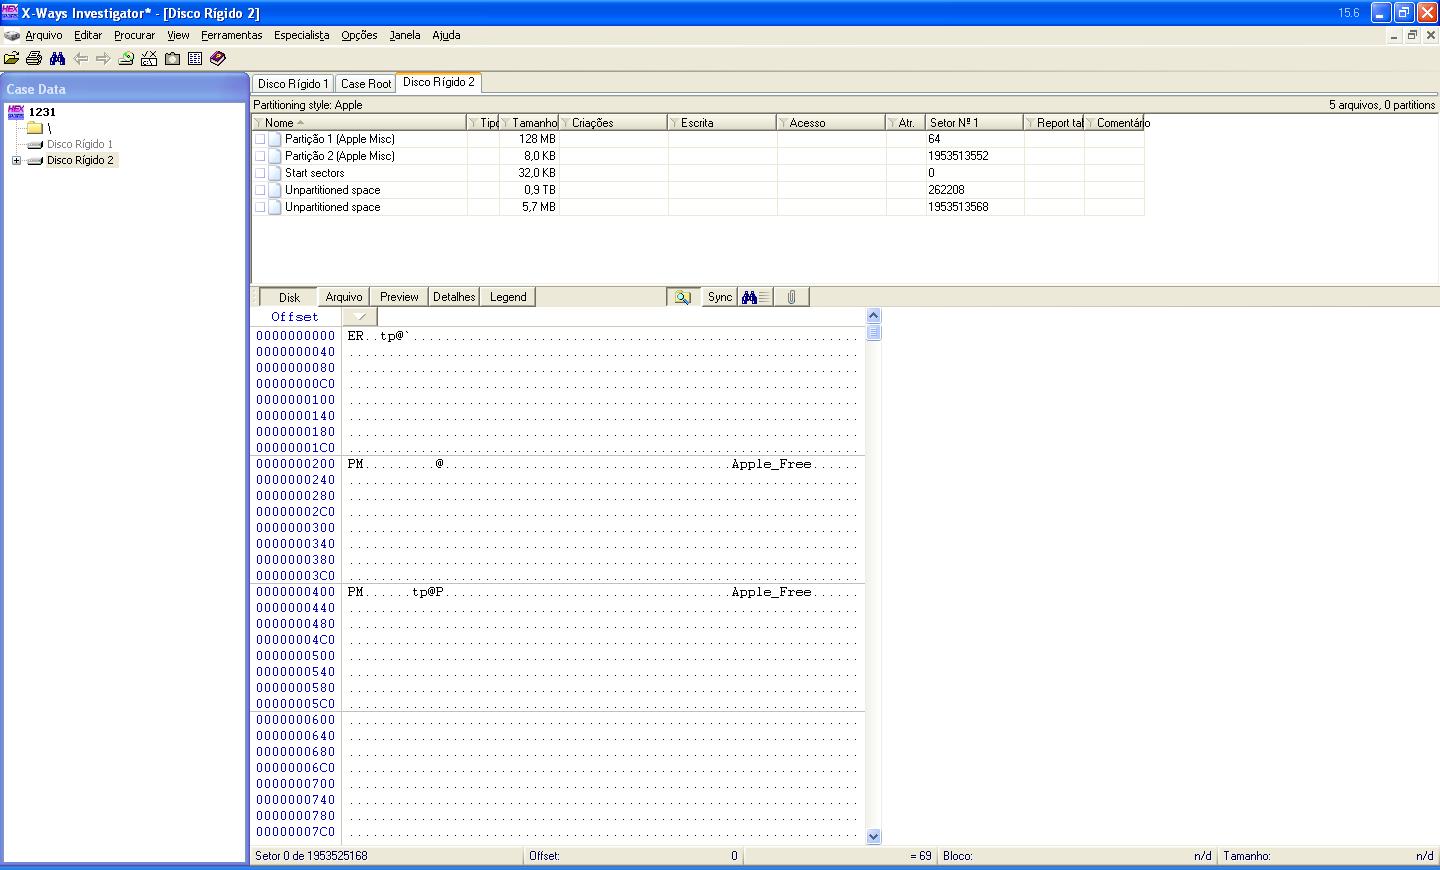Select the Disco Rígido 2 tab
The image size is (1440, 870).
(x=439, y=82)
